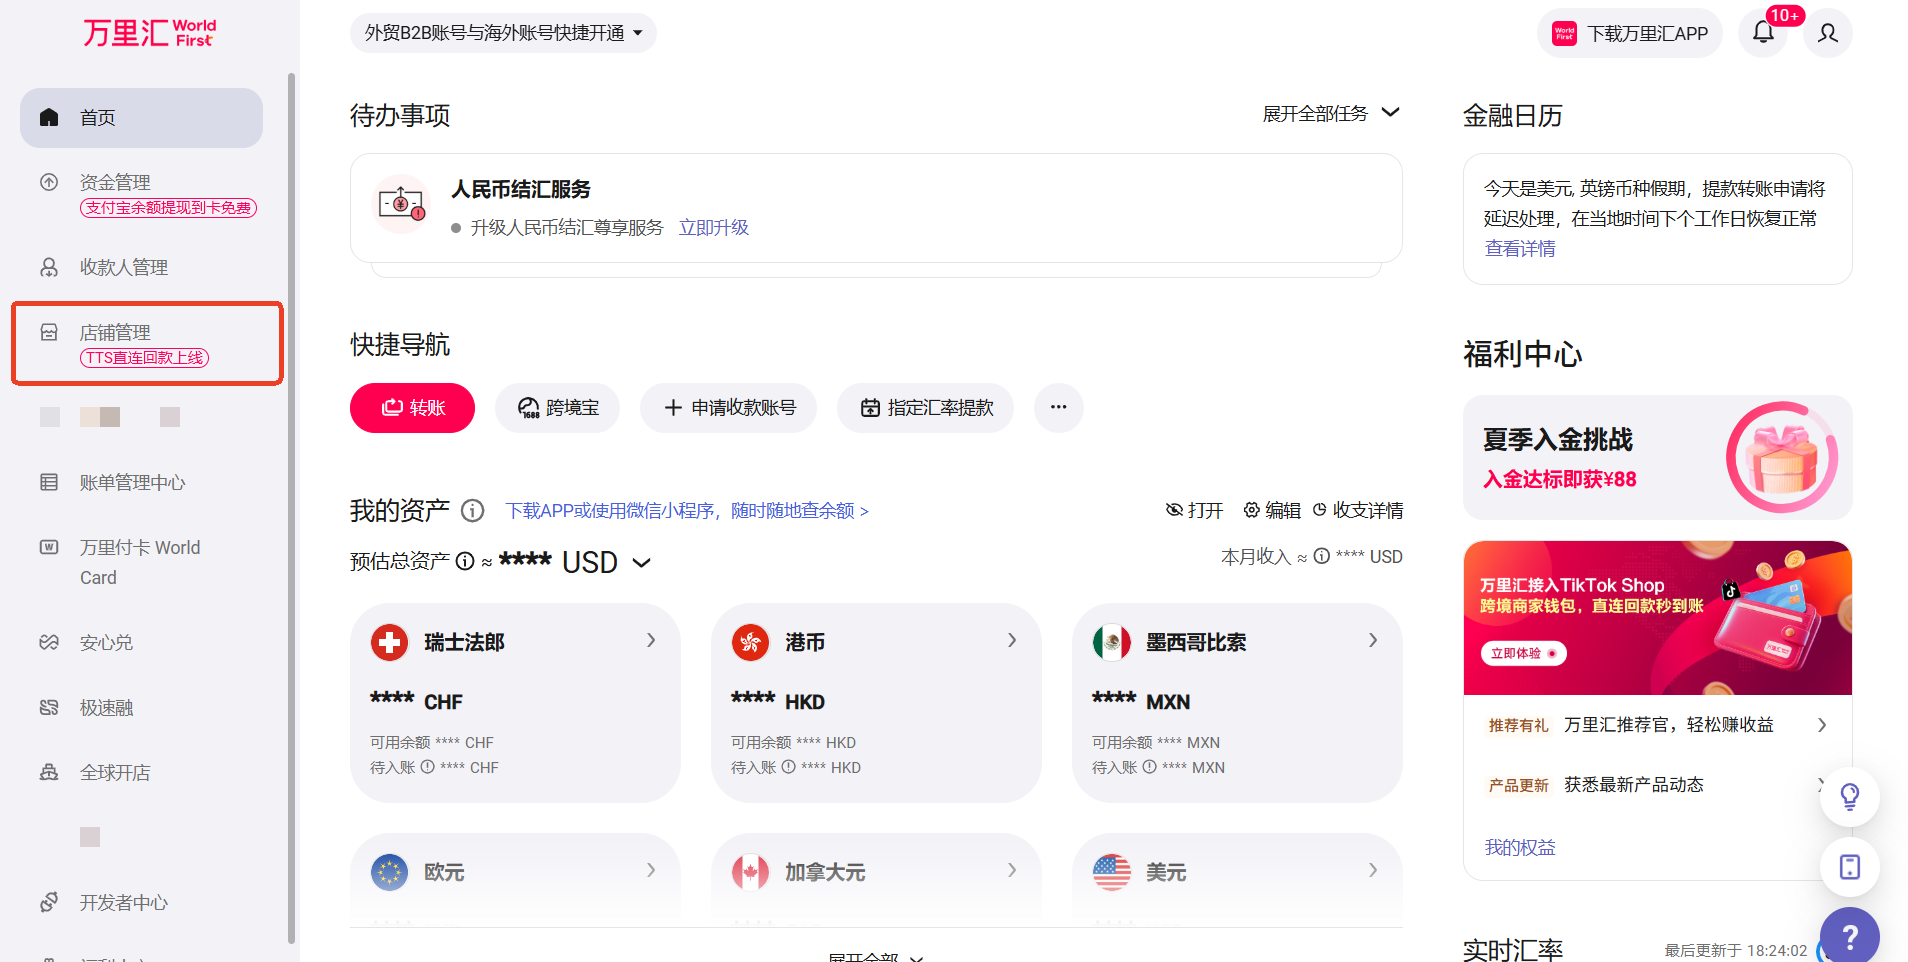This screenshot has width=1908, height=962.
Task: Expand the 瑞士法郎 CHF card chevron
Action: (651, 640)
